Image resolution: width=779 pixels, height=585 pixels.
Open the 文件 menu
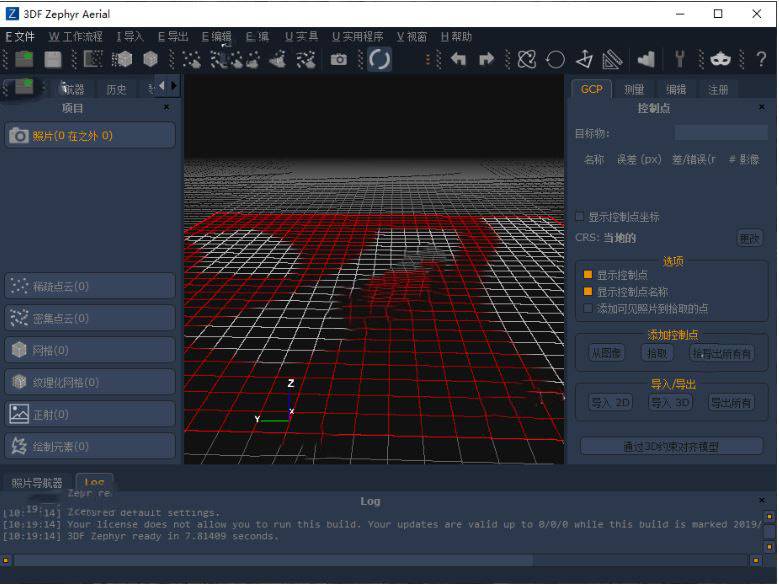coord(20,36)
